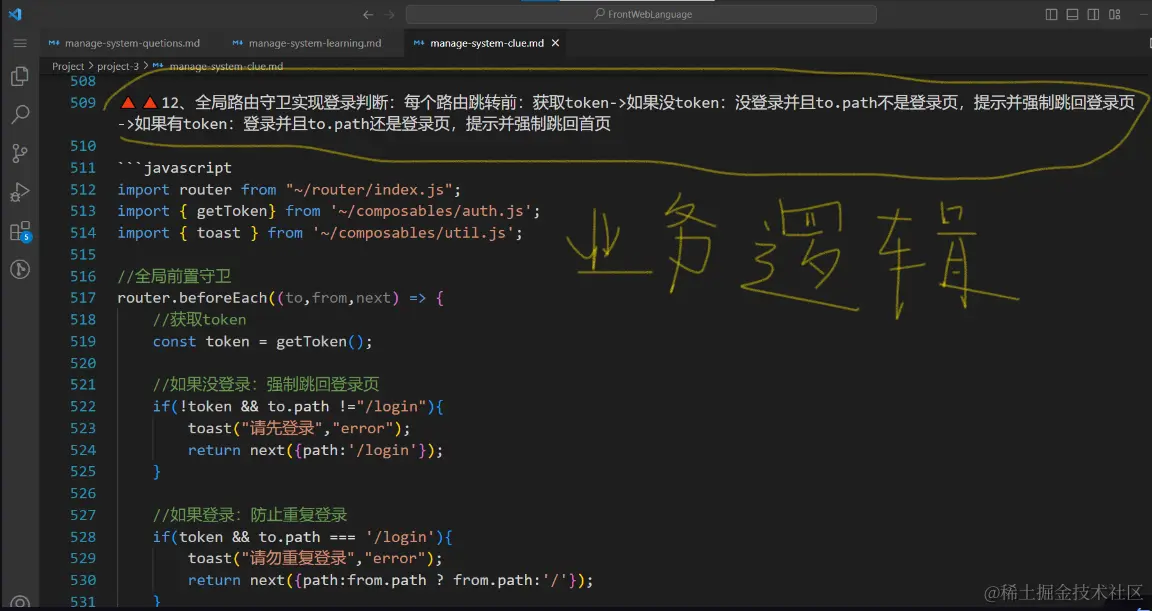Screen dimensions: 1152x611
Task: Click the toast name on line 514
Action: (218, 233)
